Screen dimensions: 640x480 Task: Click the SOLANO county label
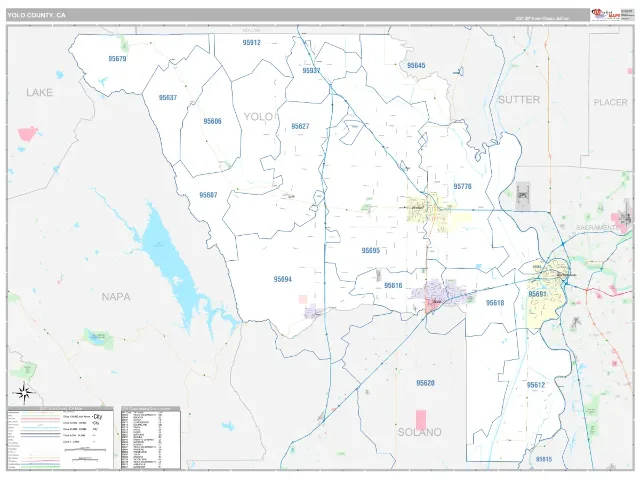420,432
